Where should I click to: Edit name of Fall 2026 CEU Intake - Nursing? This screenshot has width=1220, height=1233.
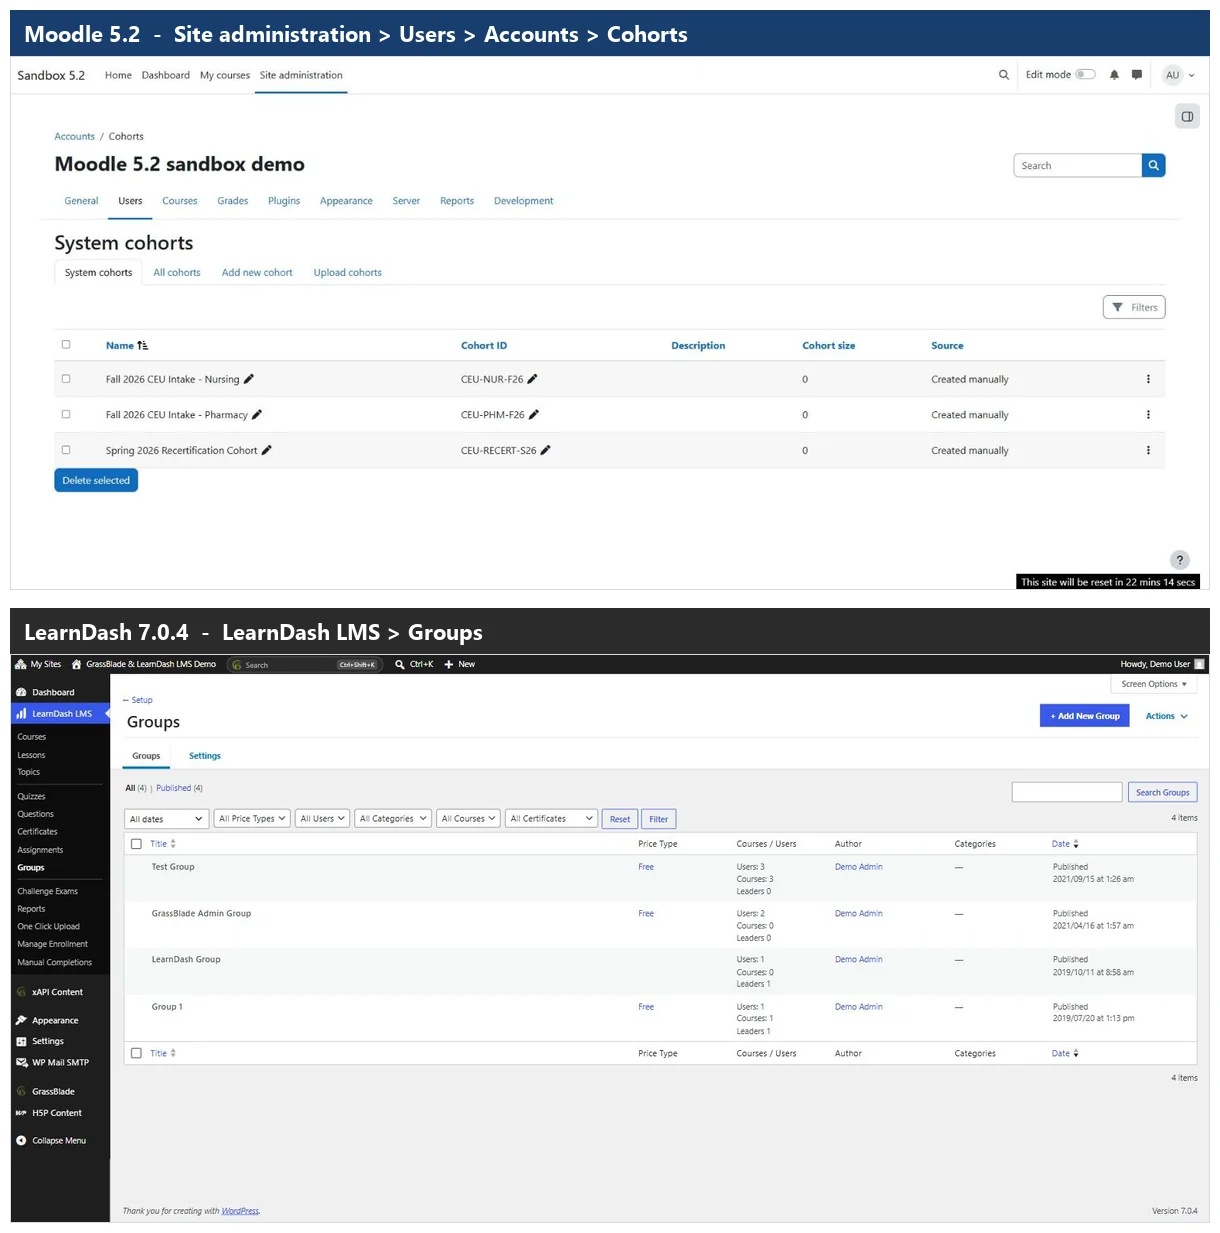coord(249,379)
